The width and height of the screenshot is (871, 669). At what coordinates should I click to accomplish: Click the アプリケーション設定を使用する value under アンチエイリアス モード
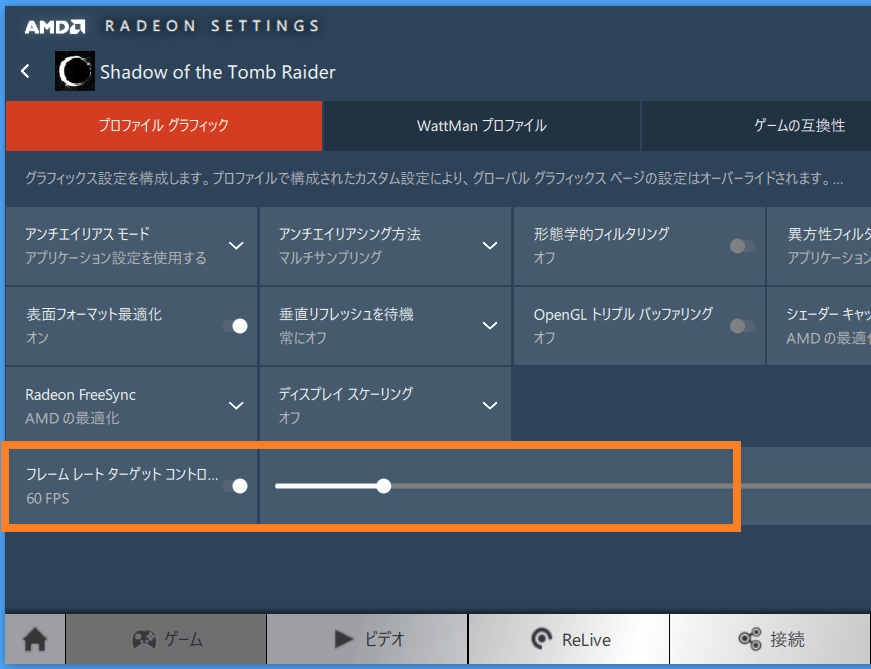pyautogui.click(x=116, y=258)
